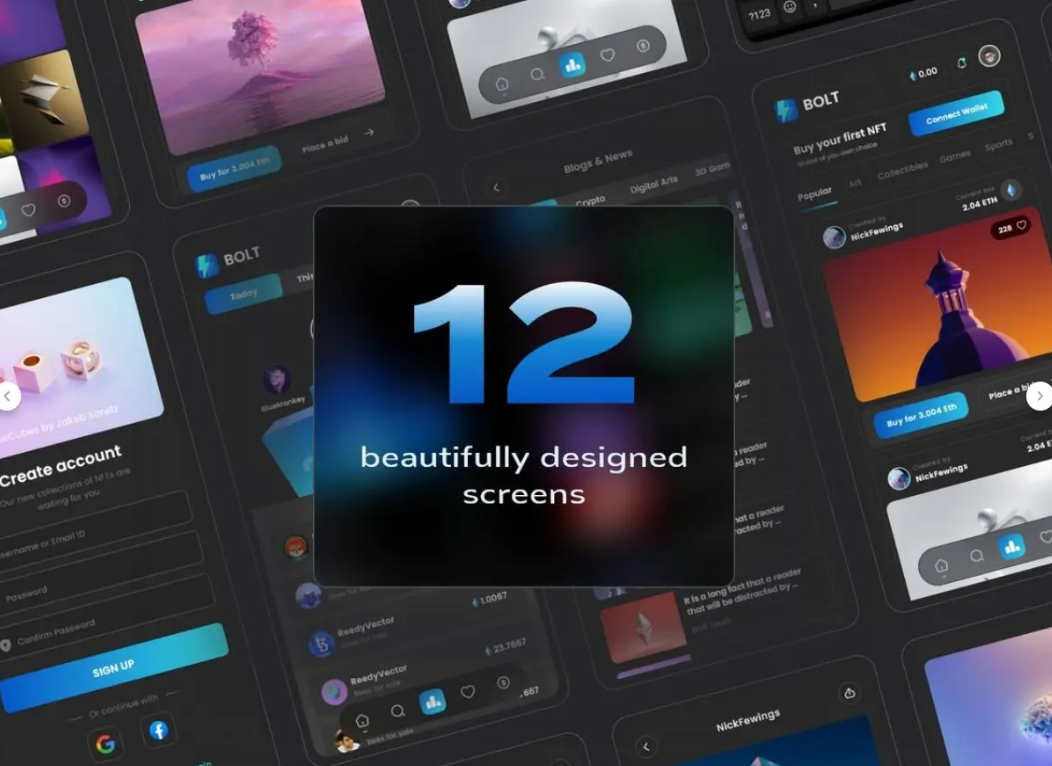Tap home icon in nav bar above Blogs & News

tap(502, 84)
